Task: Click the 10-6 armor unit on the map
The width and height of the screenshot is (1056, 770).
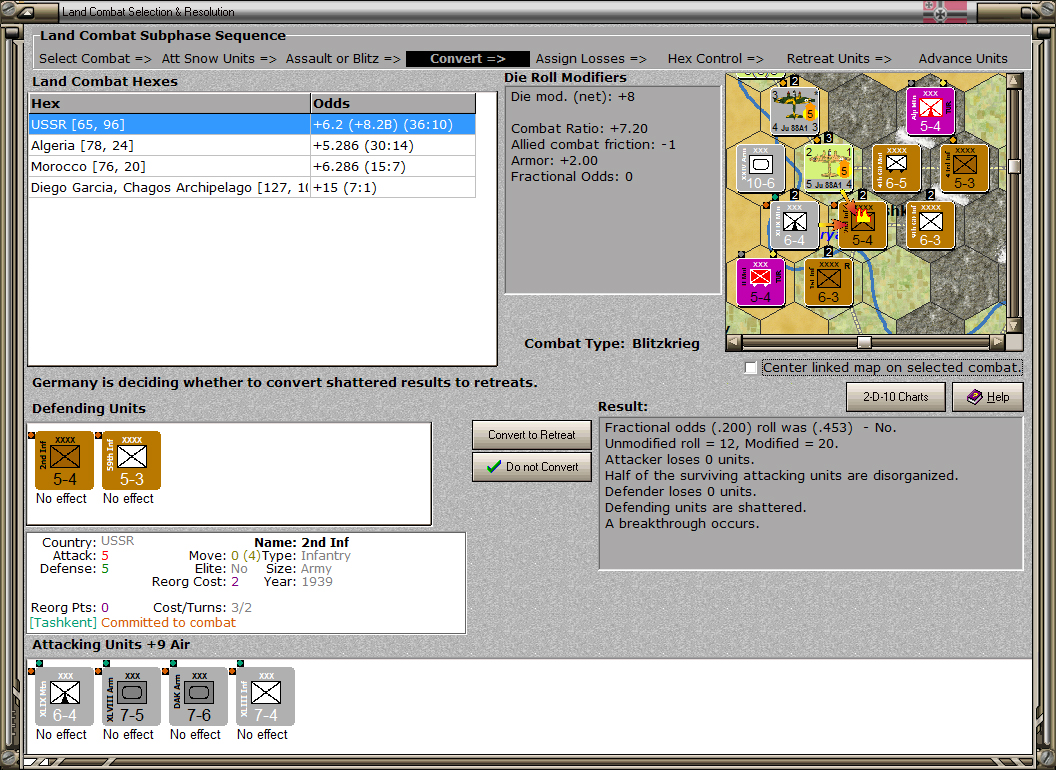Action: tap(761, 169)
